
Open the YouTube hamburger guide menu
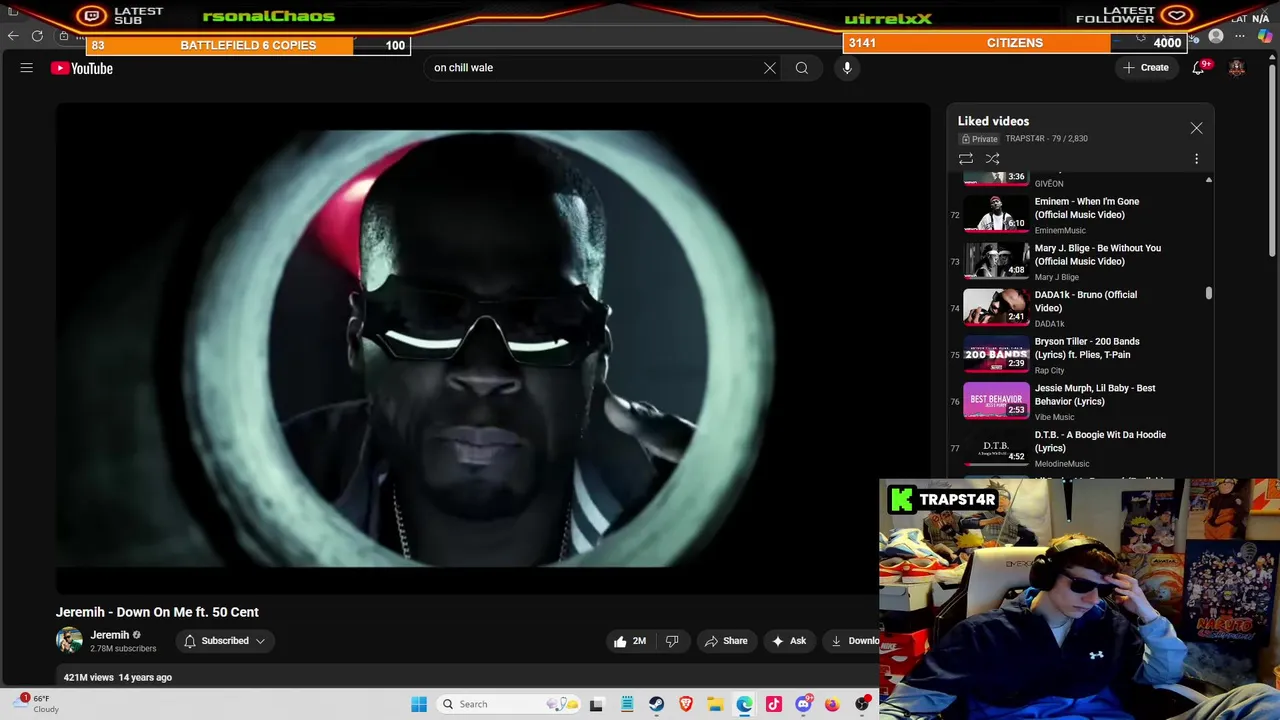pos(27,68)
